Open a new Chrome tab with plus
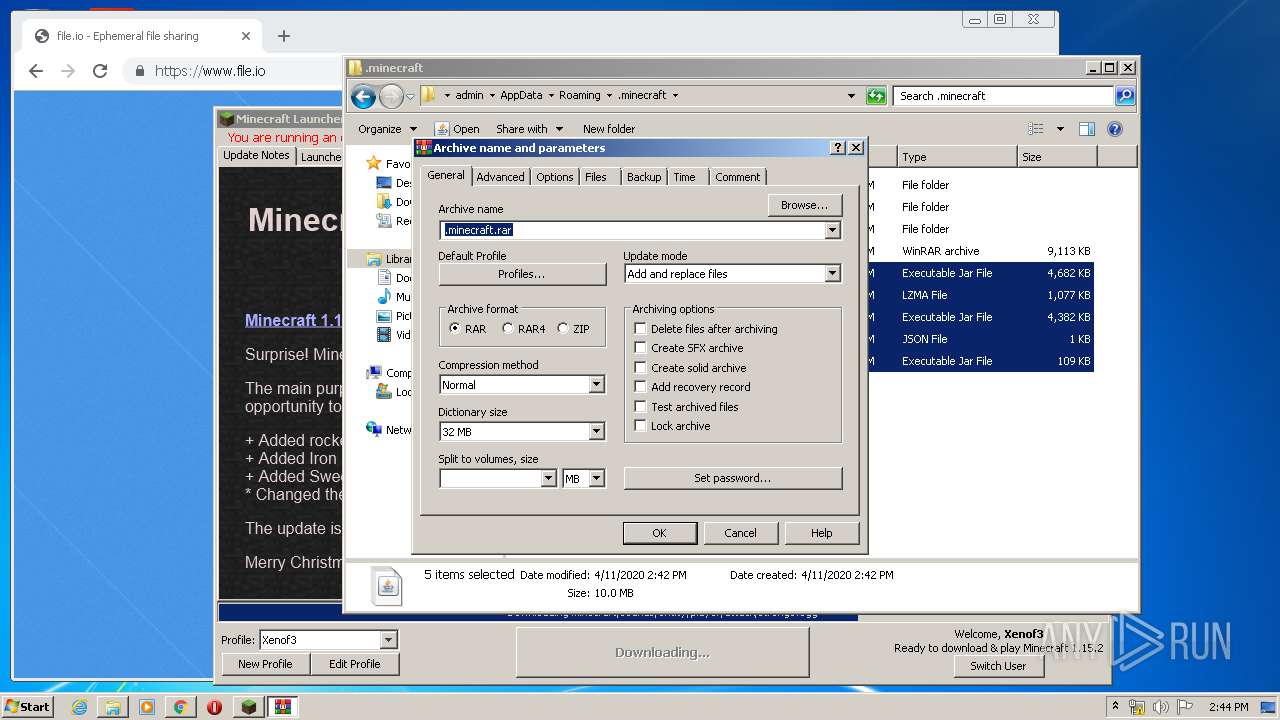This screenshot has height=720, width=1280. (284, 36)
